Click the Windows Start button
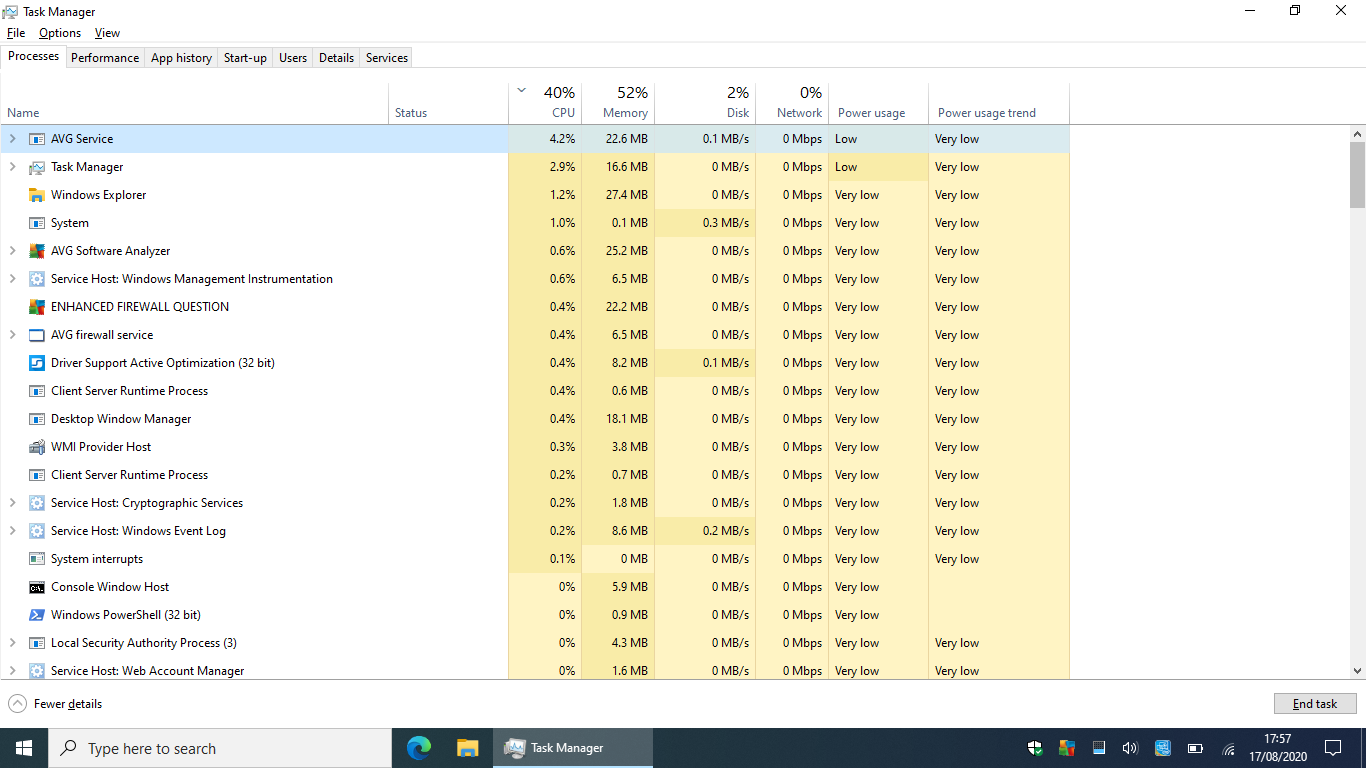 tap(24, 748)
